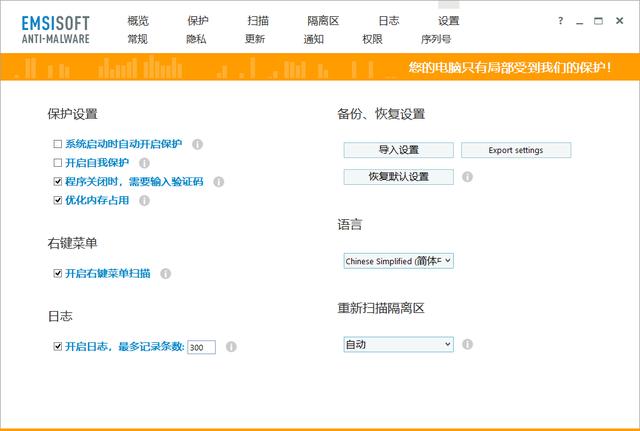Viewport: 640px width, 431px height.
Task: Click the log count field showing 300
Action: 201,347
